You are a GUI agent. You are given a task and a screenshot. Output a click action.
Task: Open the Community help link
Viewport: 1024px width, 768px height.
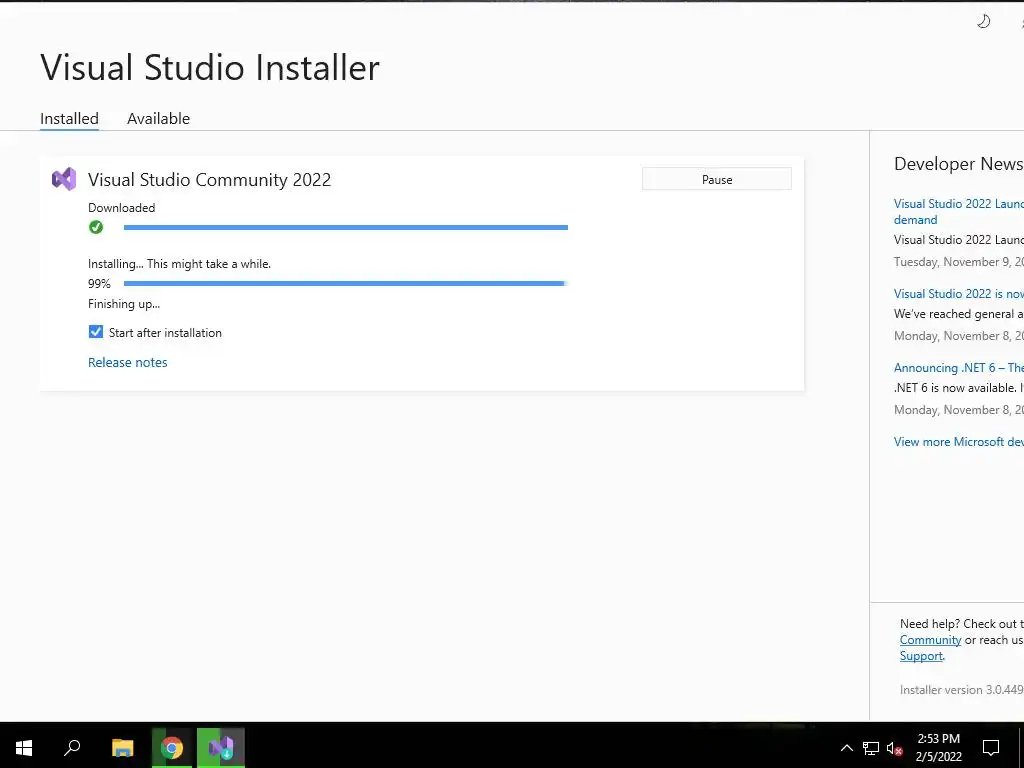(x=930, y=640)
